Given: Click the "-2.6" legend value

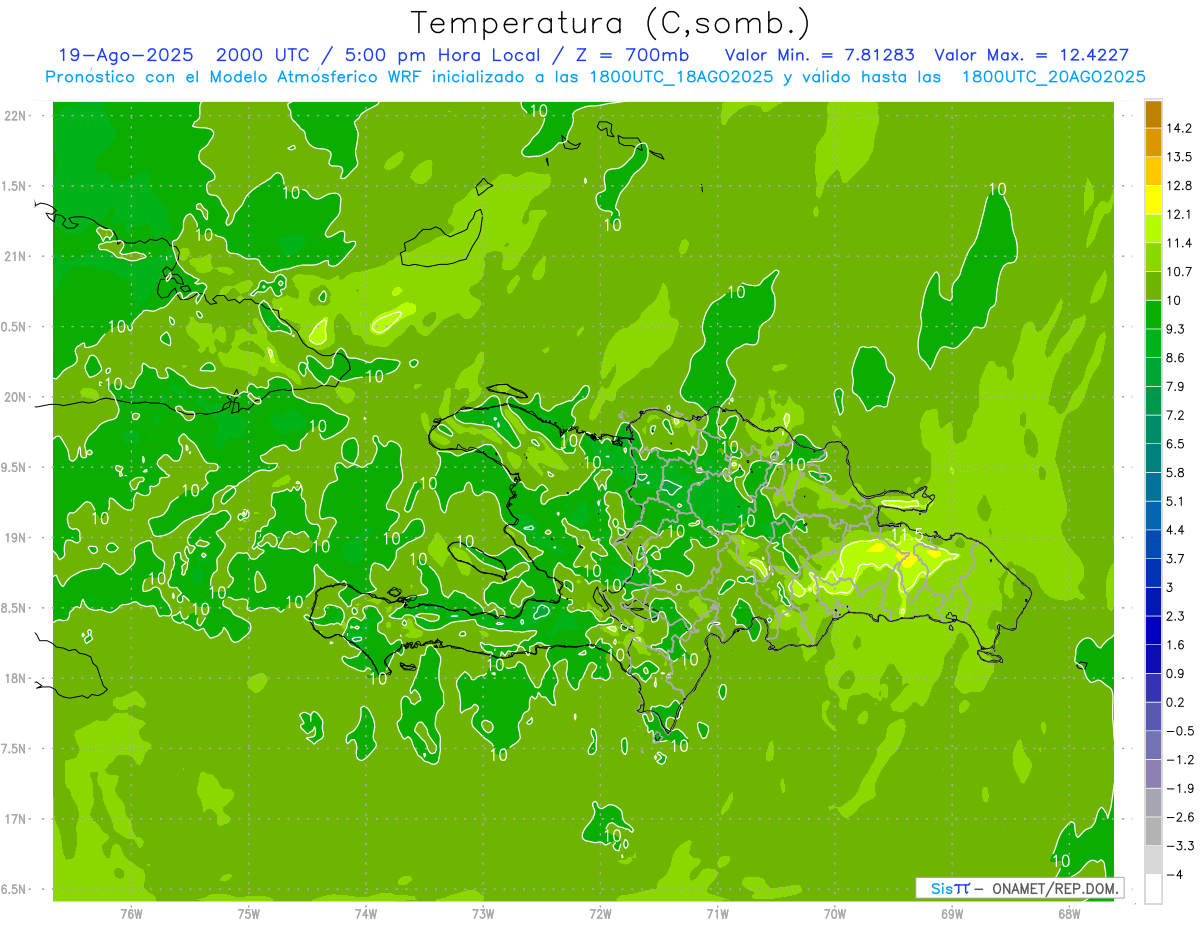Looking at the screenshot, I should coord(1180,817).
